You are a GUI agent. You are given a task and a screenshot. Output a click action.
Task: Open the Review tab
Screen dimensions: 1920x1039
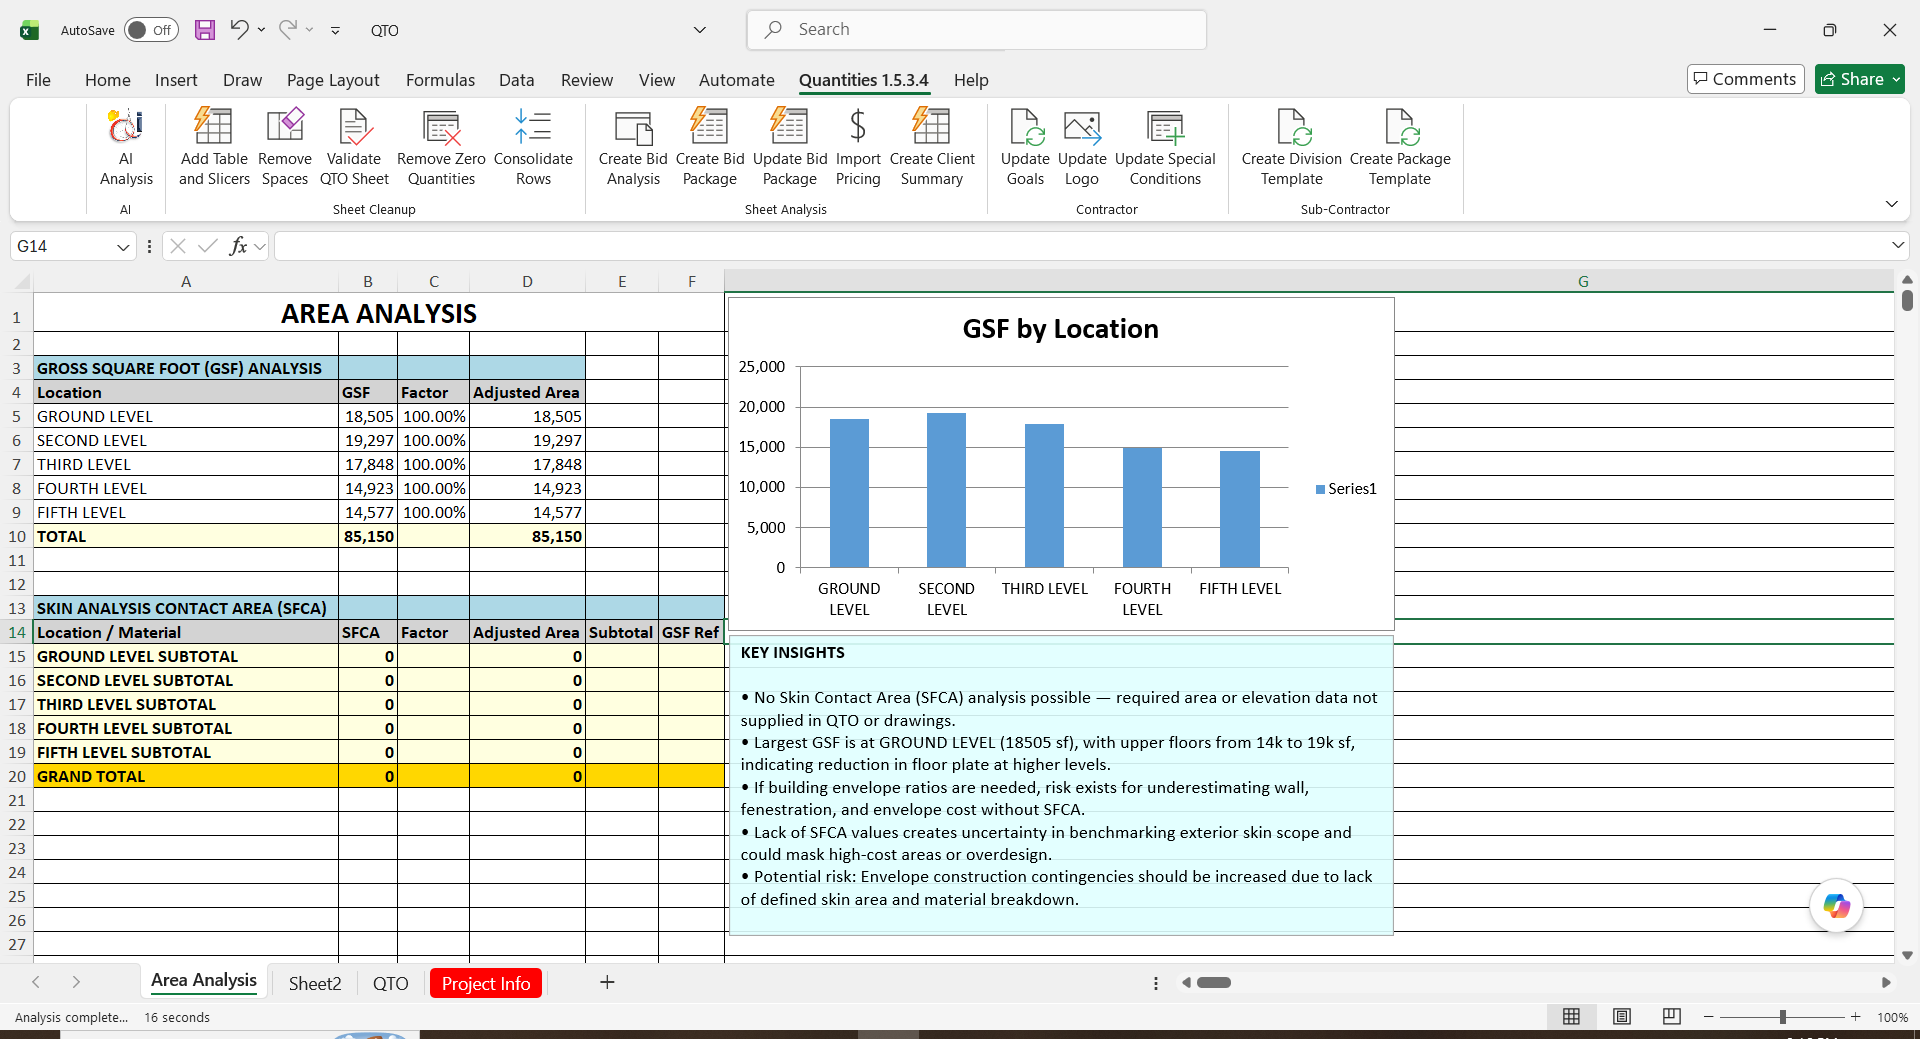[x=587, y=80]
